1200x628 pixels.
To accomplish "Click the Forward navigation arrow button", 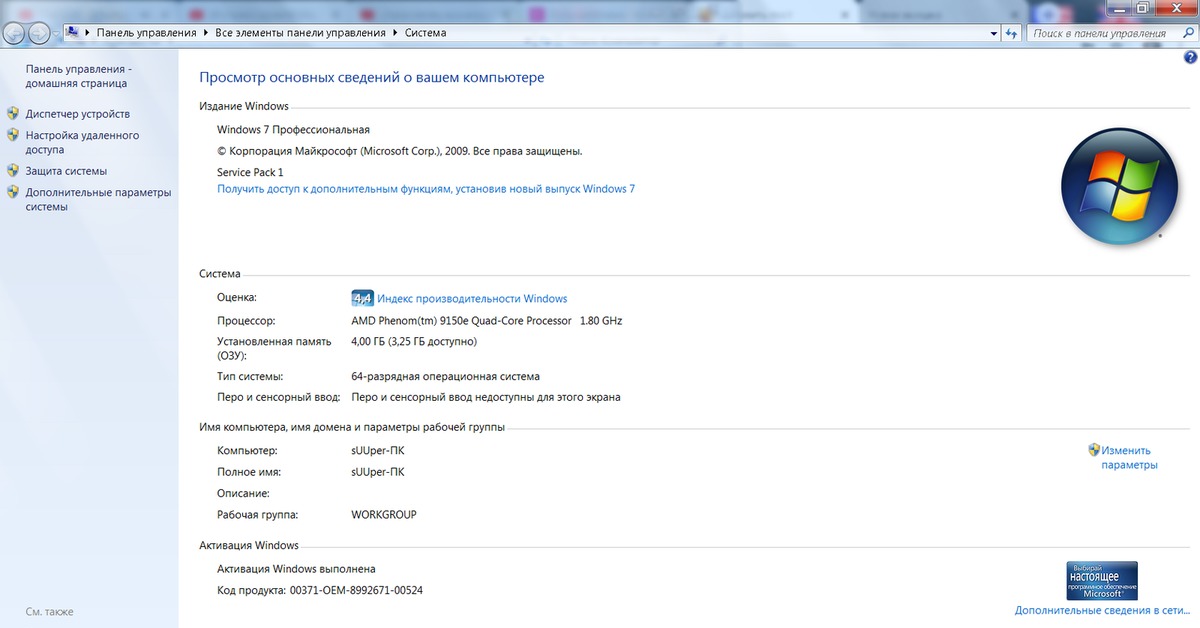I will point(40,33).
